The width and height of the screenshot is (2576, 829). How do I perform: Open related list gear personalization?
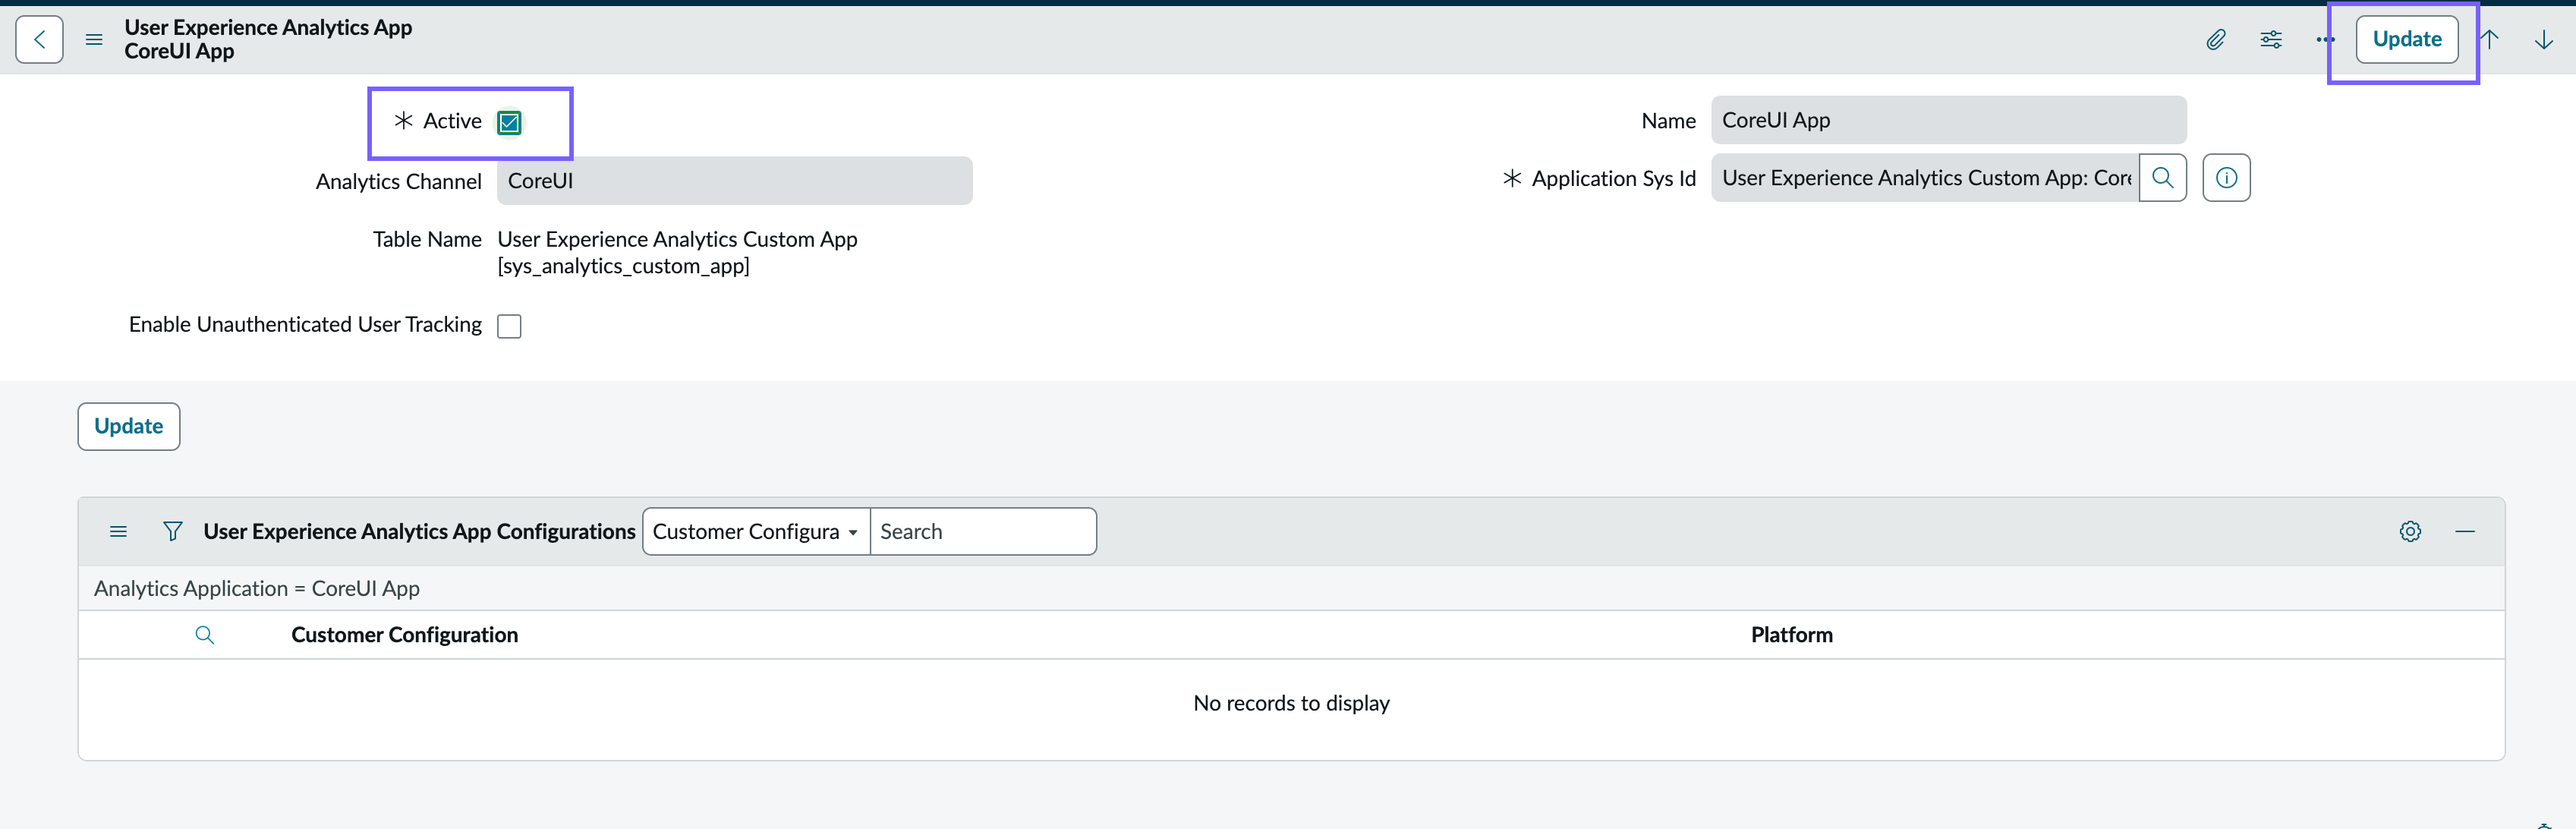pyautogui.click(x=2410, y=532)
